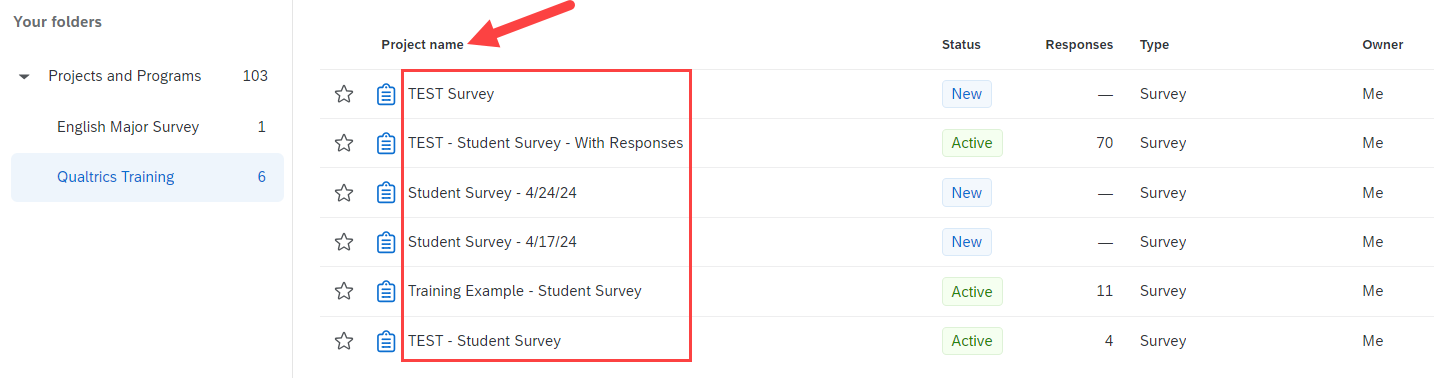Star the Training Example - Student Survey project
This screenshot has height=378, width=1434.
pos(344,291)
